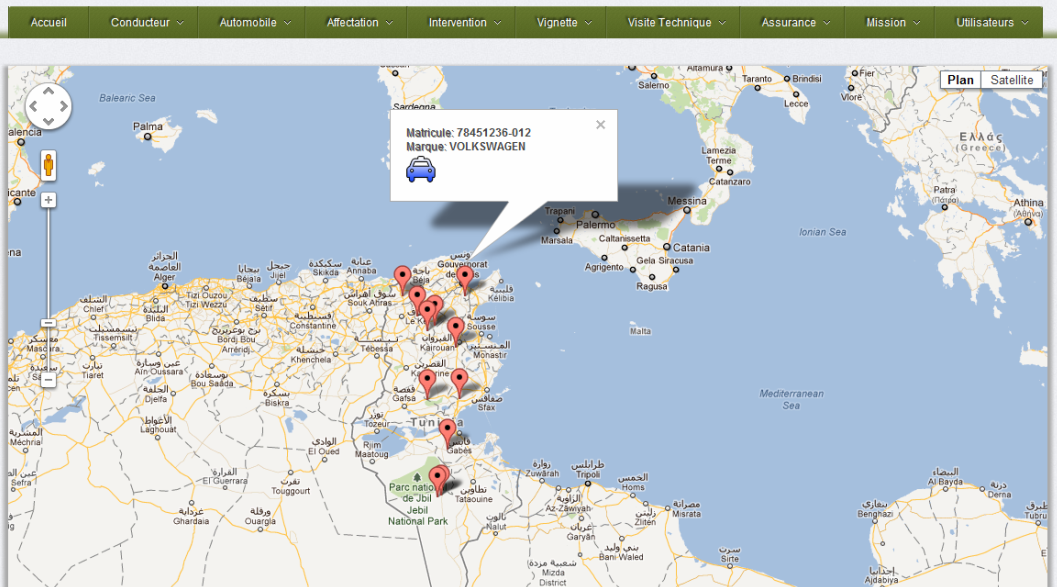This screenshot has height=587, width=1057.
Task: Expand the Mission dropdown menu
Action: [892, 22]
